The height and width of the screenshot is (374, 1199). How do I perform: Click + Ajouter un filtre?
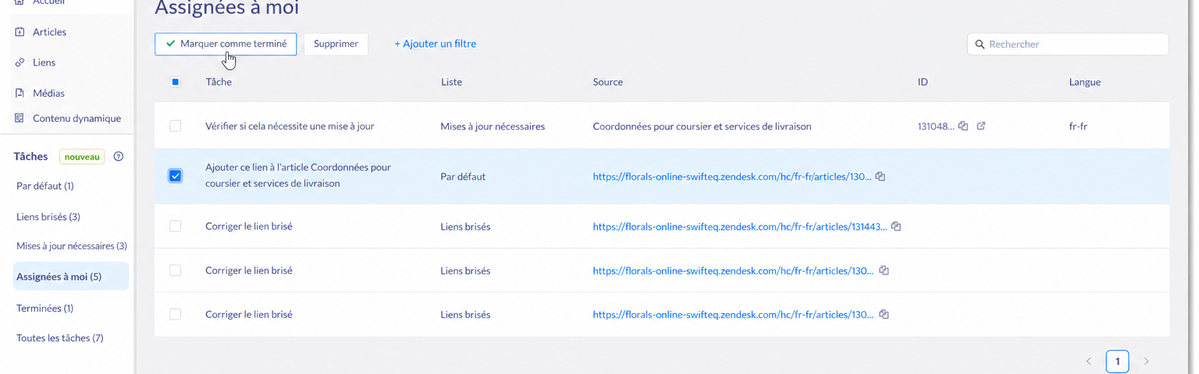(435, 44)
